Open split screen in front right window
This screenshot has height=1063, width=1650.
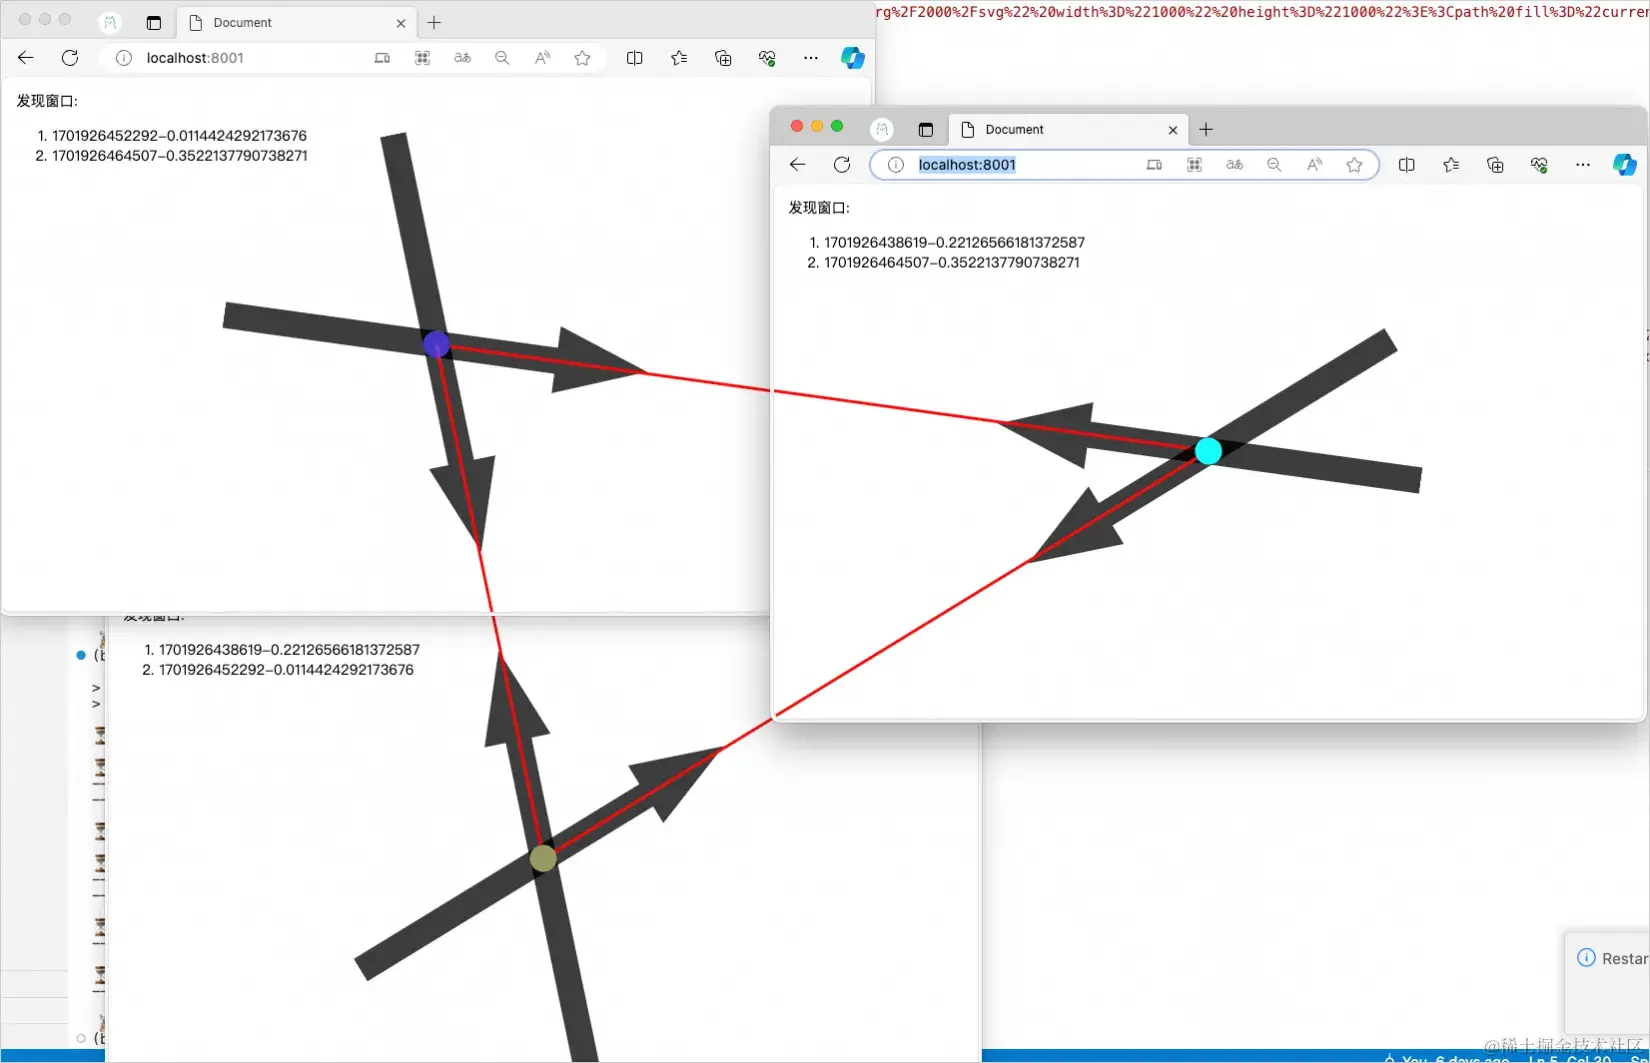tap(1406, 165)
